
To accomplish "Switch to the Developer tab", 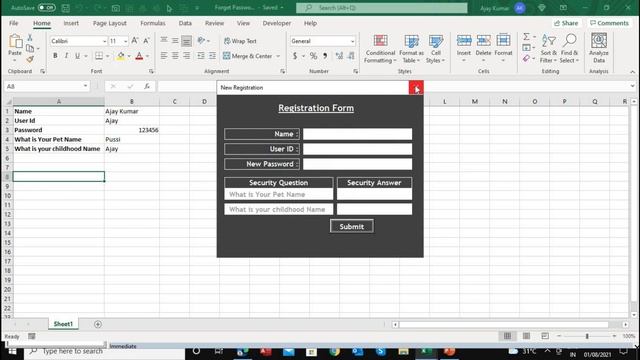I will [x=277, y=23].
